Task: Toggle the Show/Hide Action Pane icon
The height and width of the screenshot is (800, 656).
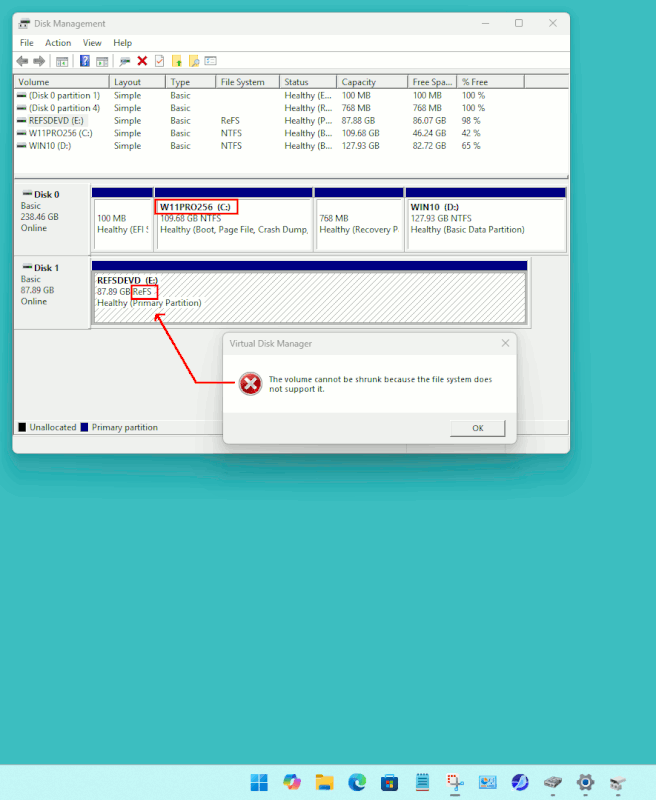Action: (x=103, y=61)
